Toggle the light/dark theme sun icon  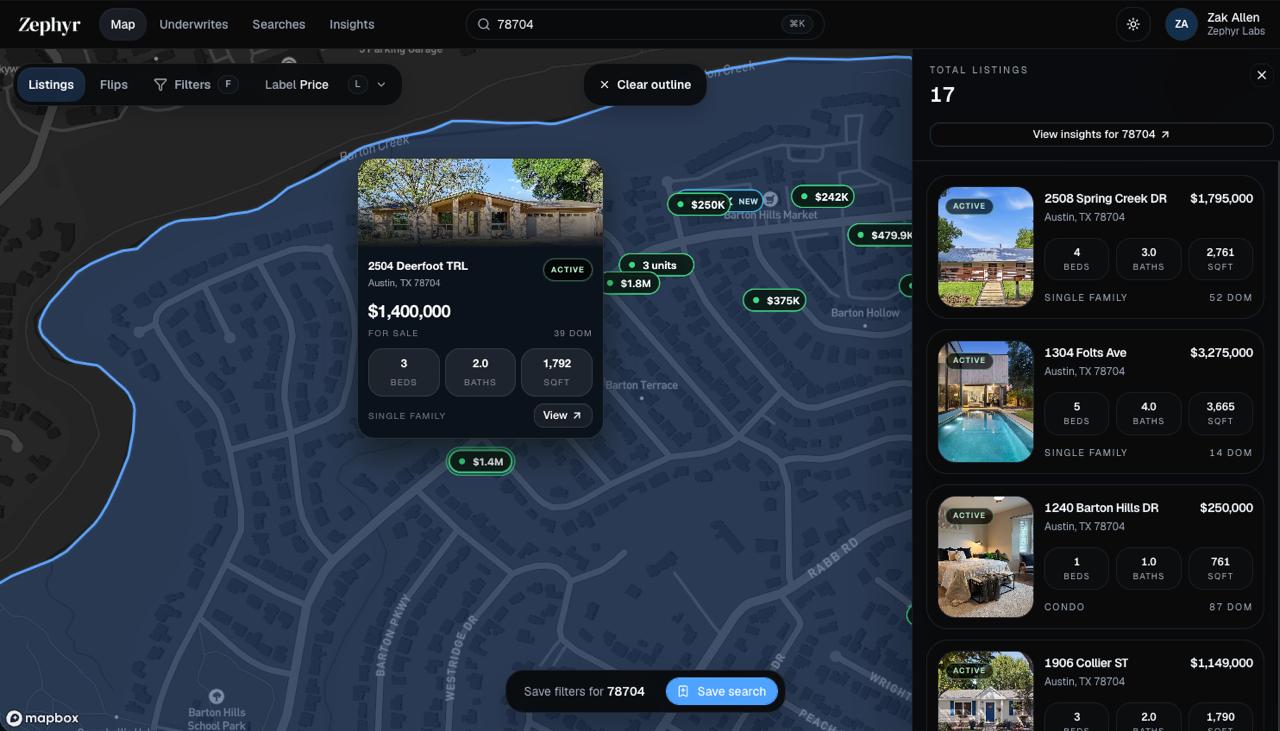tap(1133, 24)
